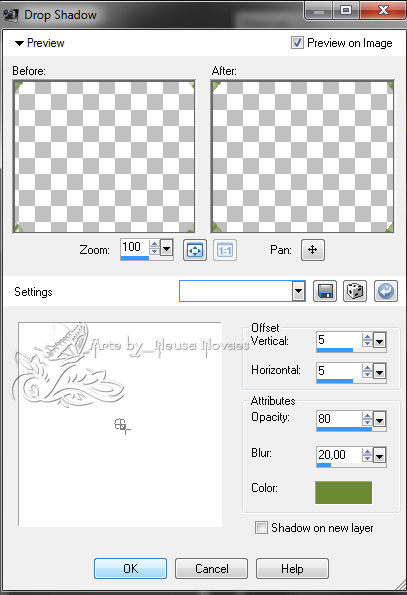Click the Help button
Image resolution: width=407 pixels, height=595 pixels.
click(x=292, y=568)
